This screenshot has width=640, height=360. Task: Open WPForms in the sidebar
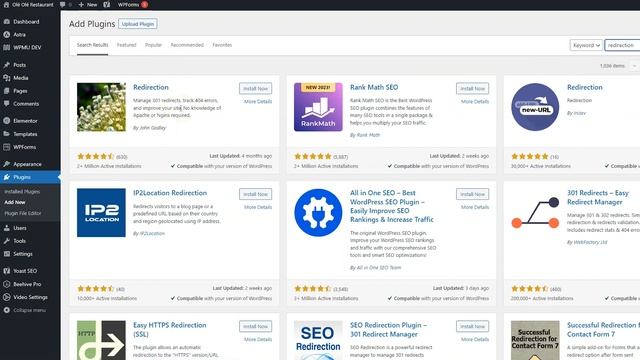(x=24, y=147)
